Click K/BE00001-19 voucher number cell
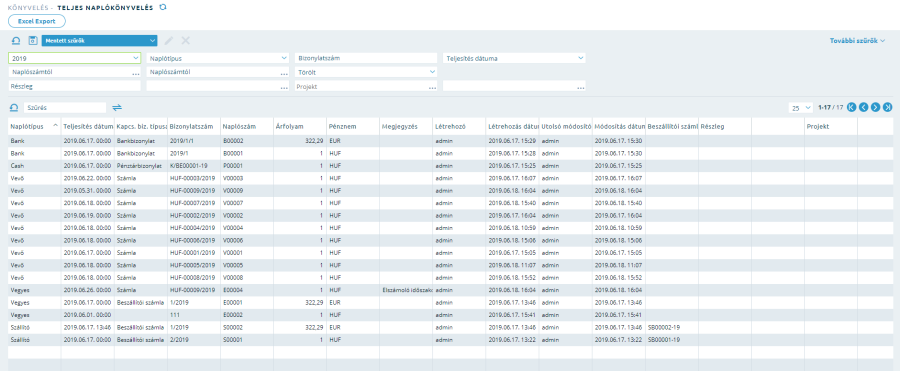This screenshot has width=900, height=371. click(193, 165)
